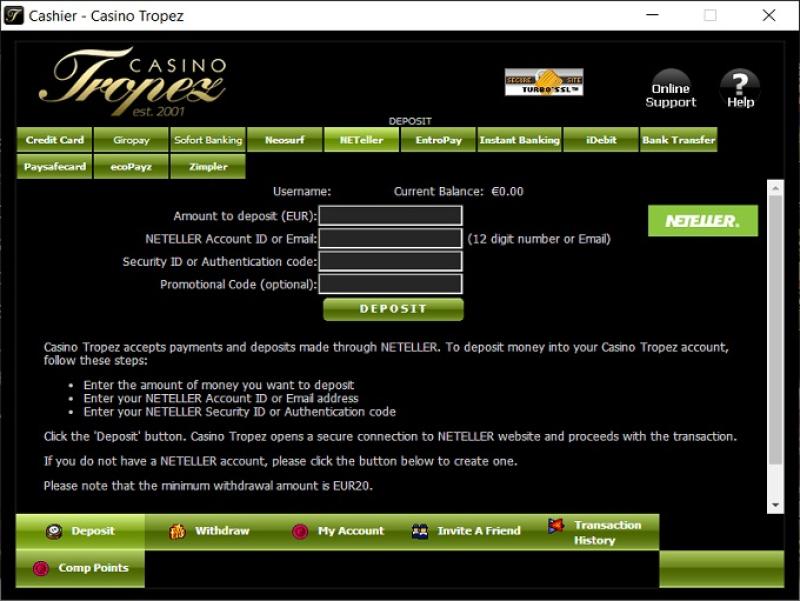Select Credit Card payment method
800x601 pixels.
click(55, 140)
